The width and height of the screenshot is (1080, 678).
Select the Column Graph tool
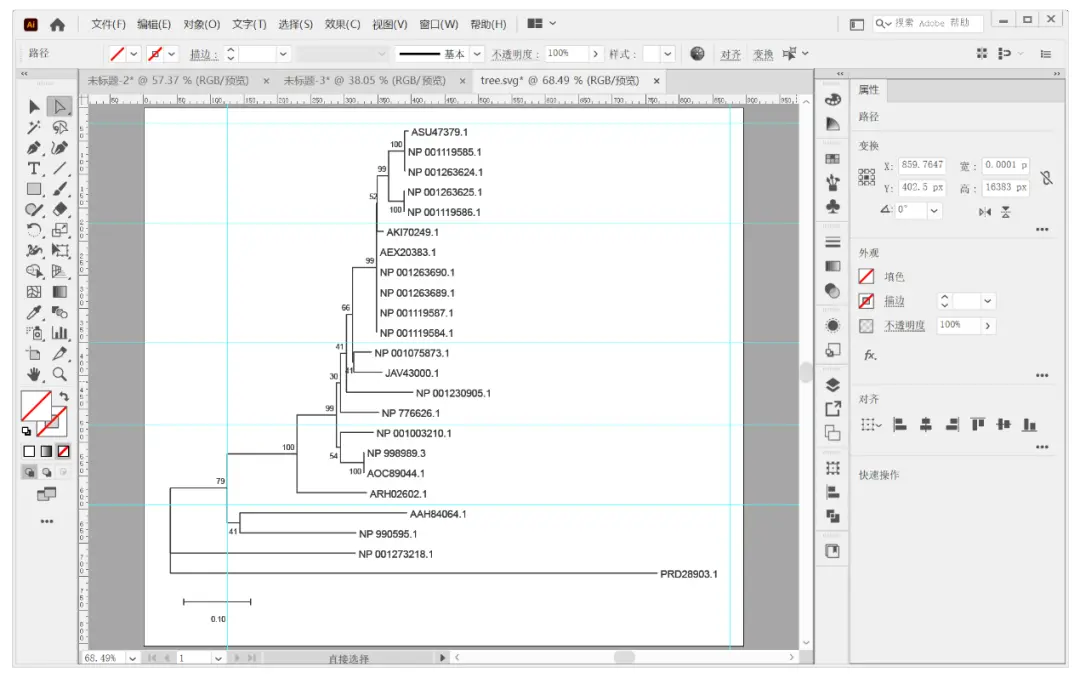click(60, 333)
